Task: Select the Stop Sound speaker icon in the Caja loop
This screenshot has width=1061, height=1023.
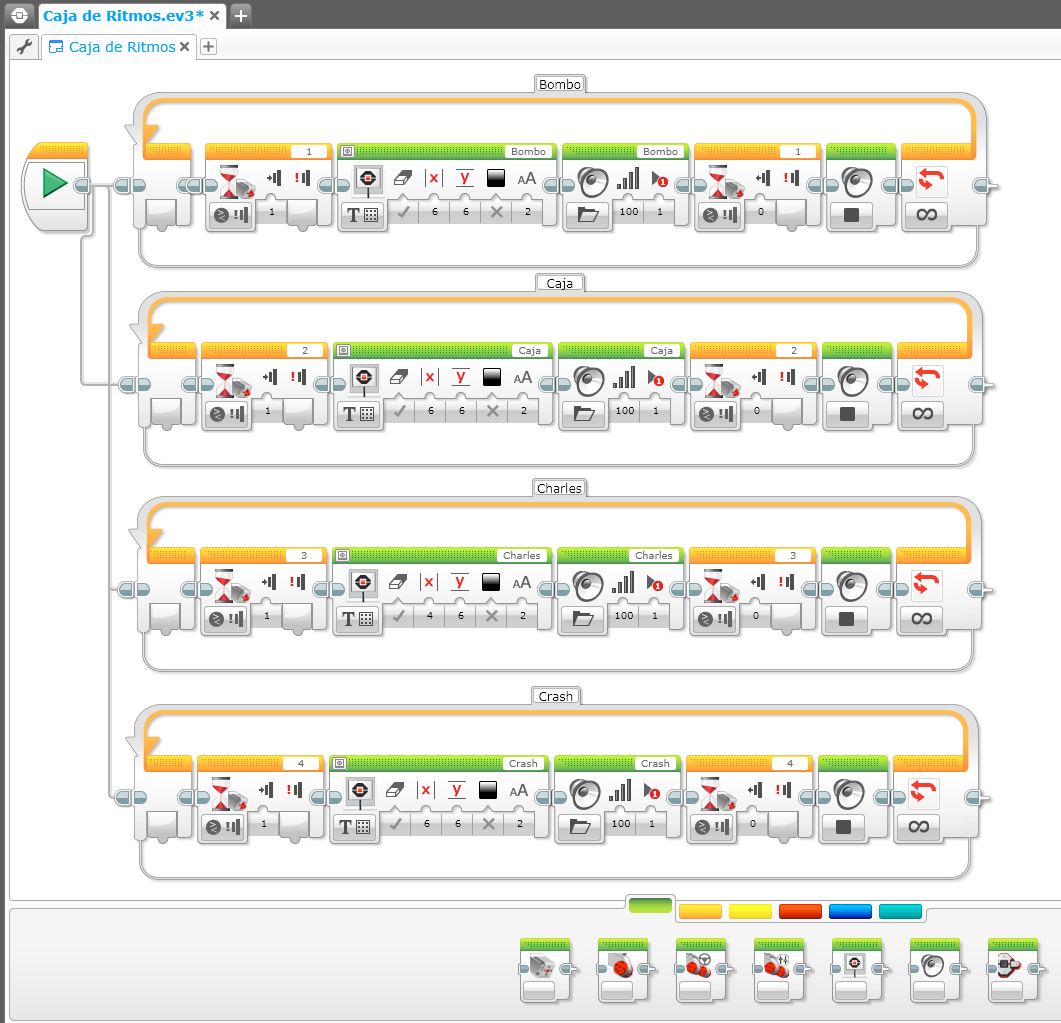Action: 852,380
